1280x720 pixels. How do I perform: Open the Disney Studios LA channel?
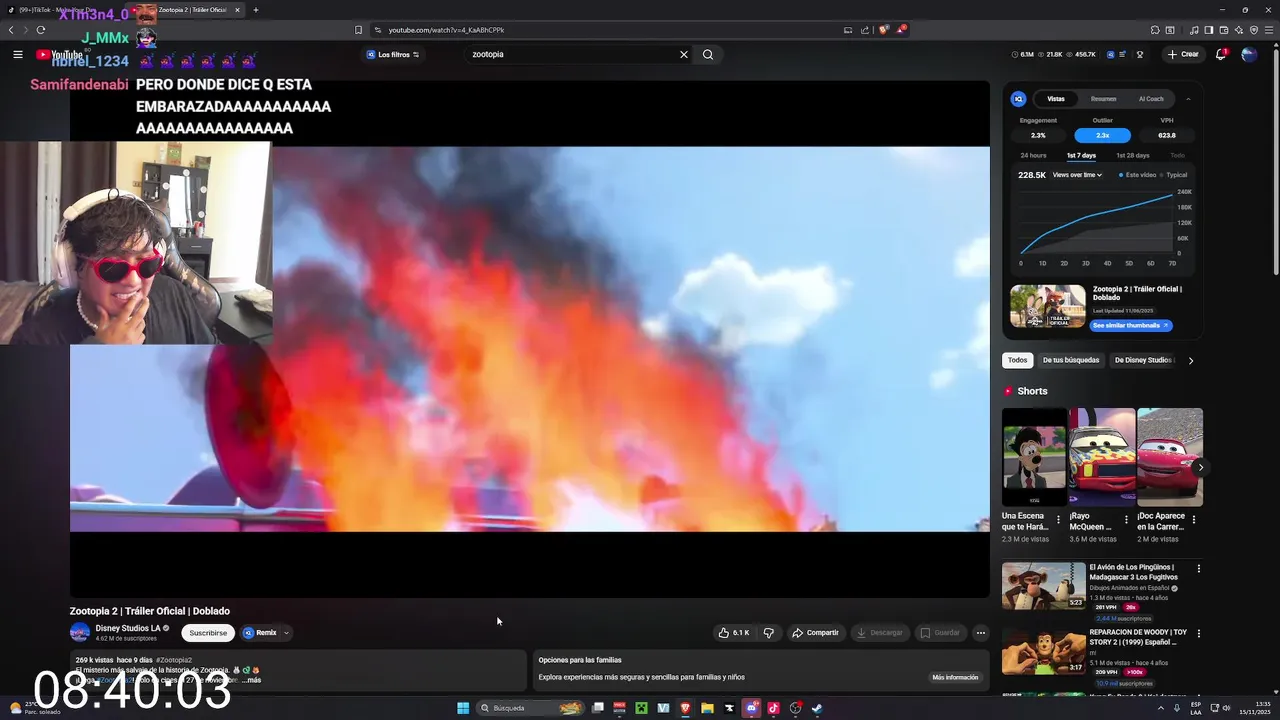pyautogui.click(x=127, y=628)
